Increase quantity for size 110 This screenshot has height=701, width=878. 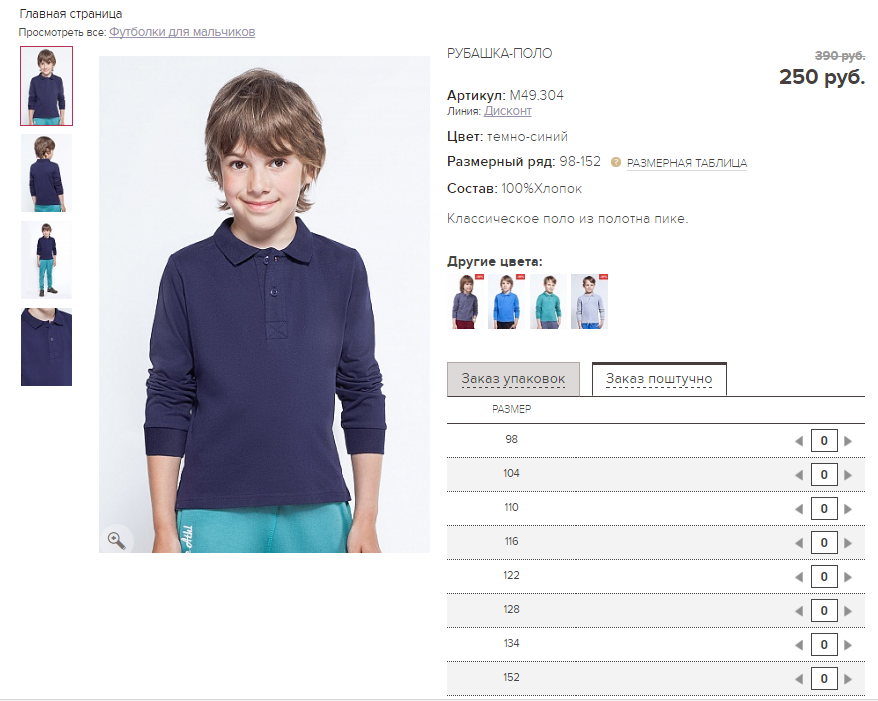point(848,509)
